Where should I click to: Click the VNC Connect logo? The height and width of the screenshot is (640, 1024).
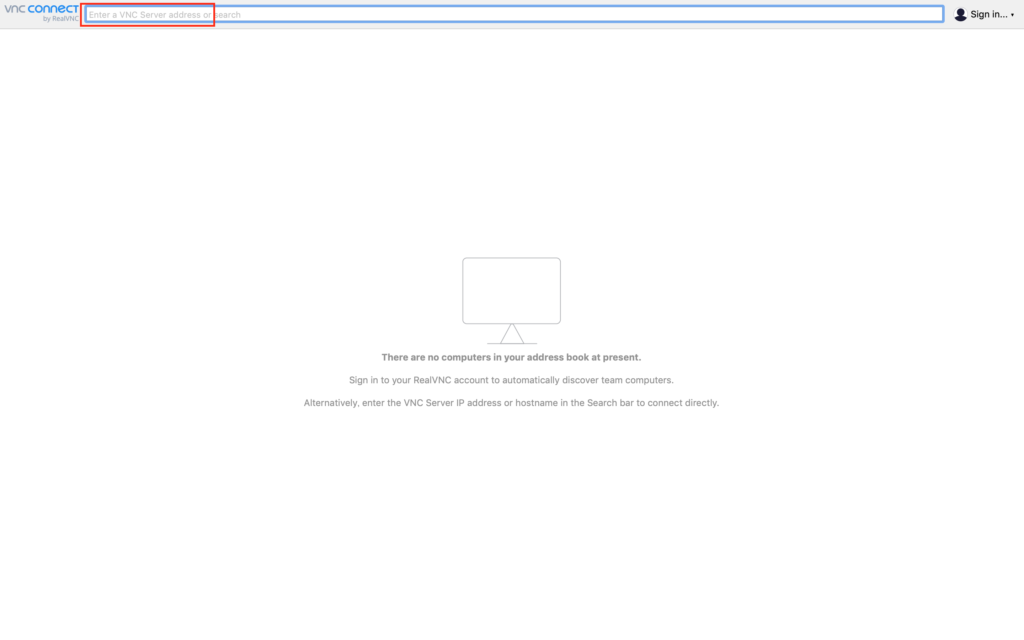pos(41,12)
